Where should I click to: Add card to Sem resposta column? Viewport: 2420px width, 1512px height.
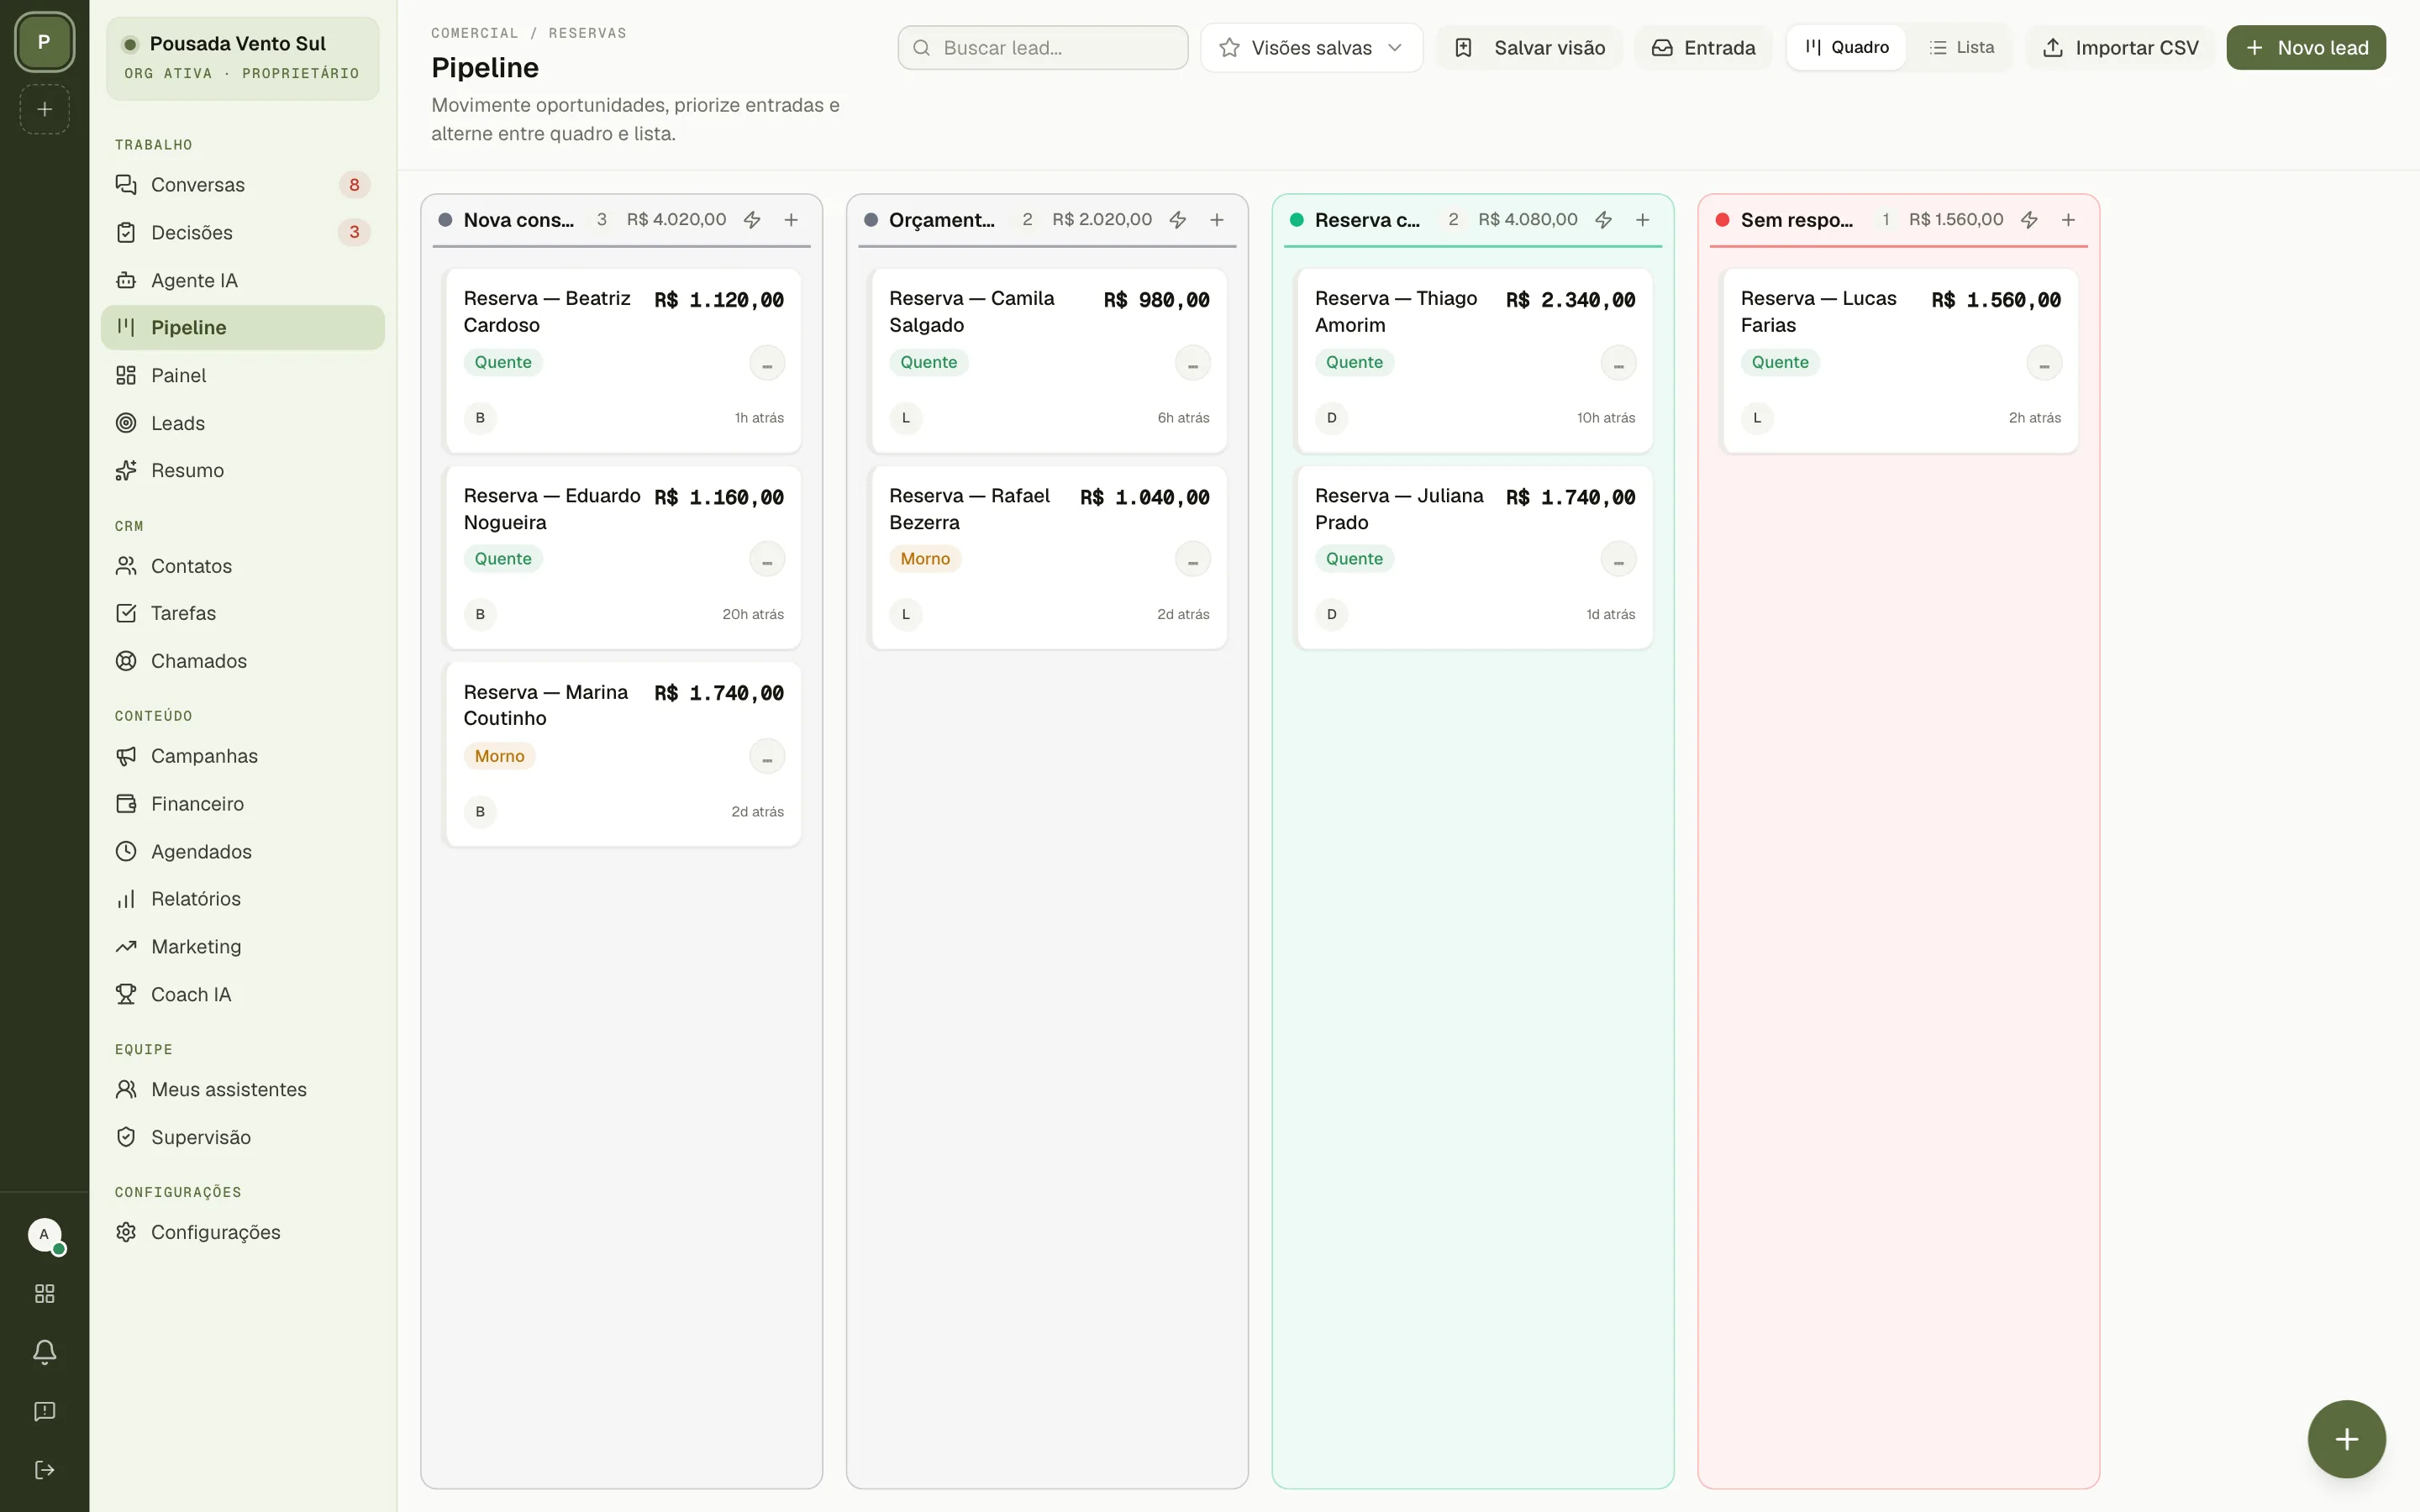tap(2068, 220)
